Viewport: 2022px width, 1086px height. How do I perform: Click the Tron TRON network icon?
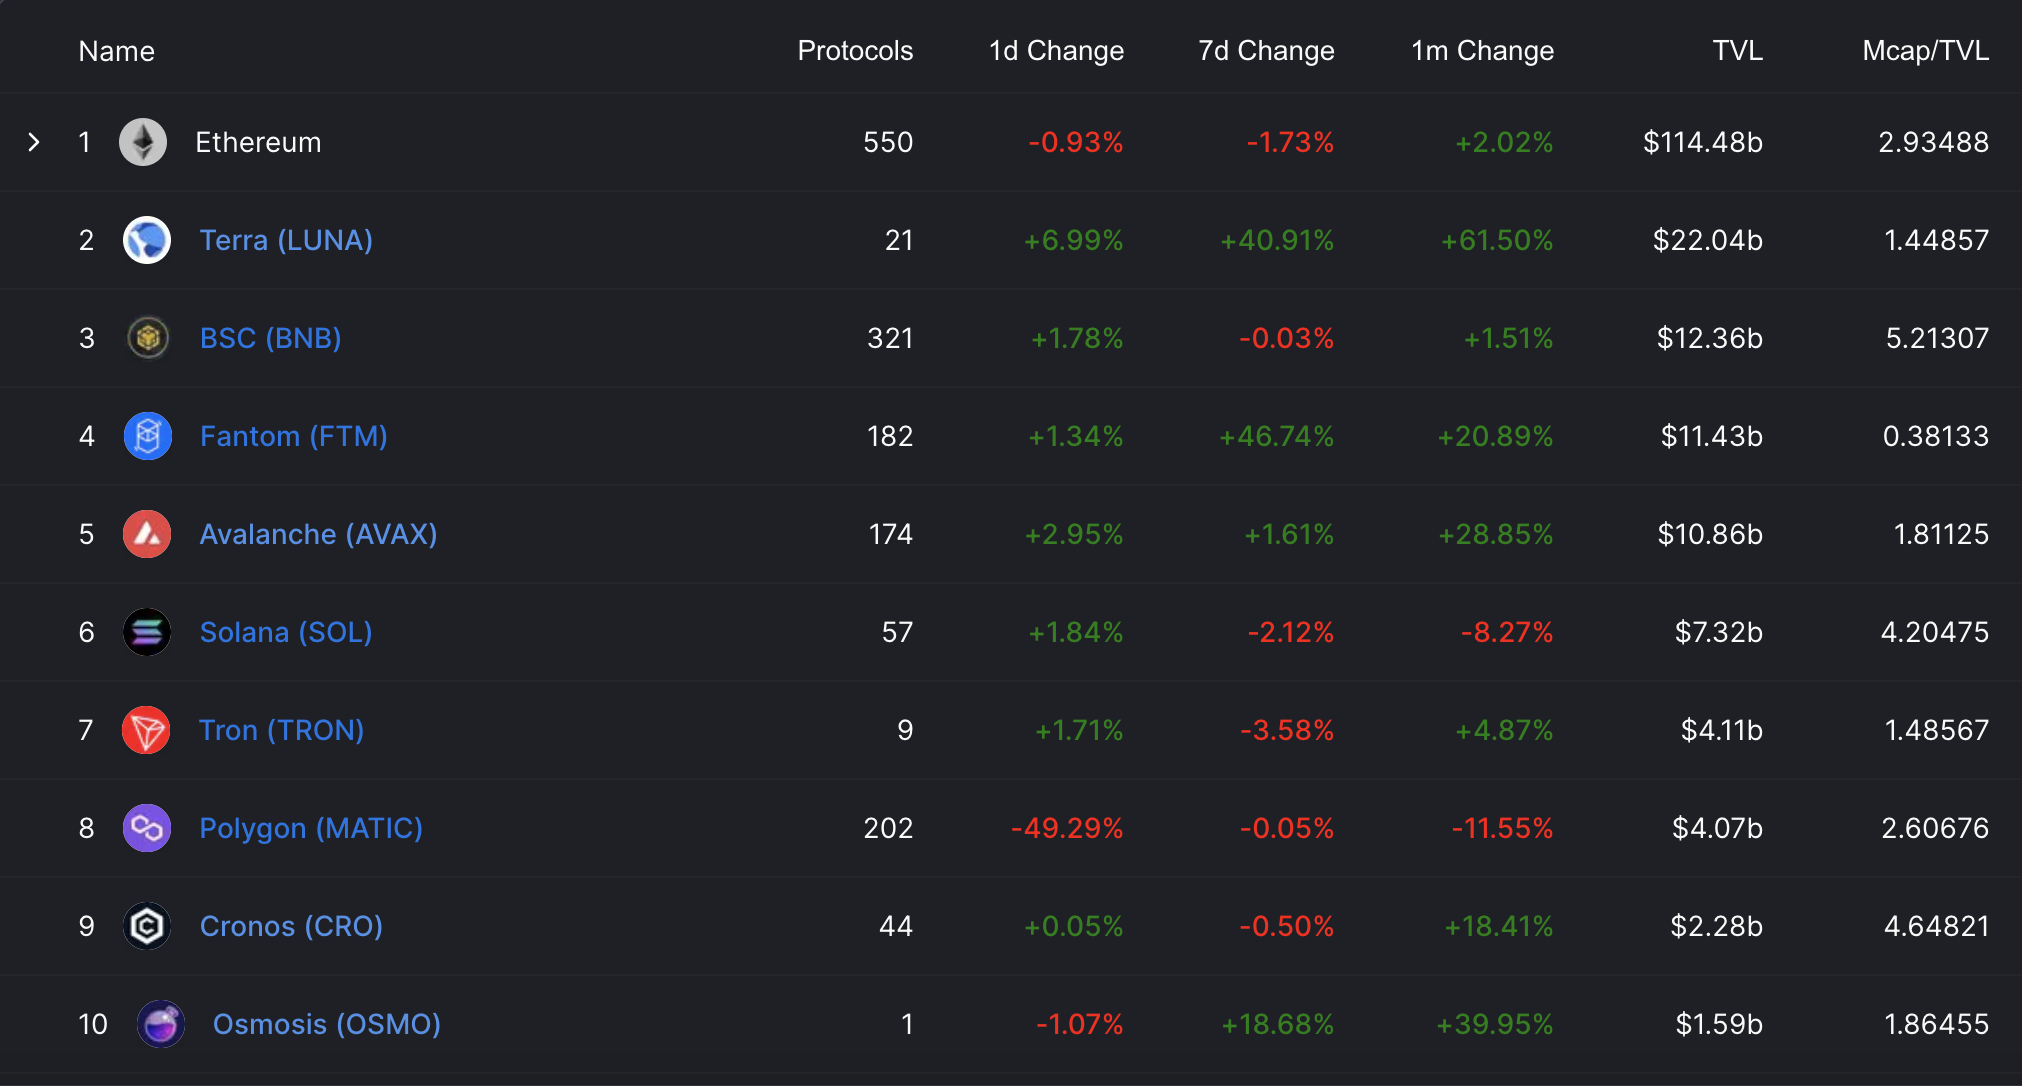(x=148, y=732)
